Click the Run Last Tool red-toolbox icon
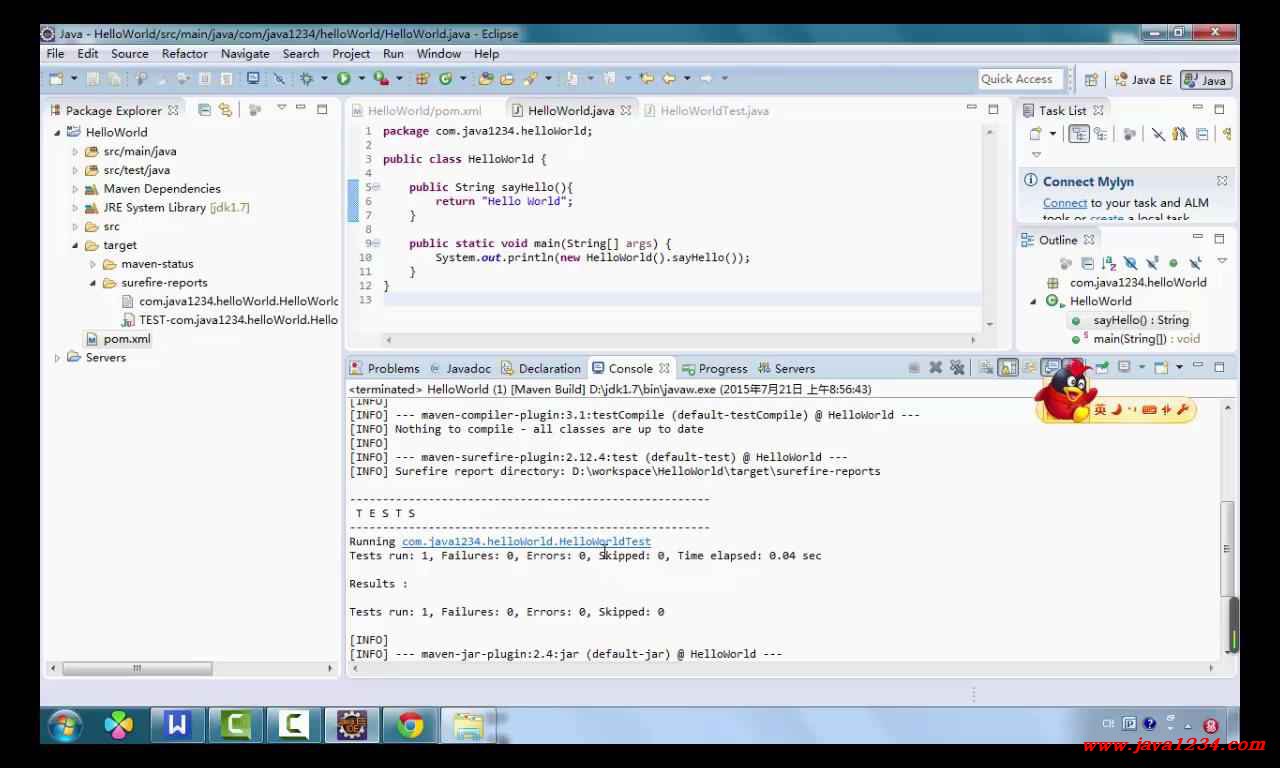This screenshot has width=1280, height=768. pyautogui.click(x=381, y=79)
